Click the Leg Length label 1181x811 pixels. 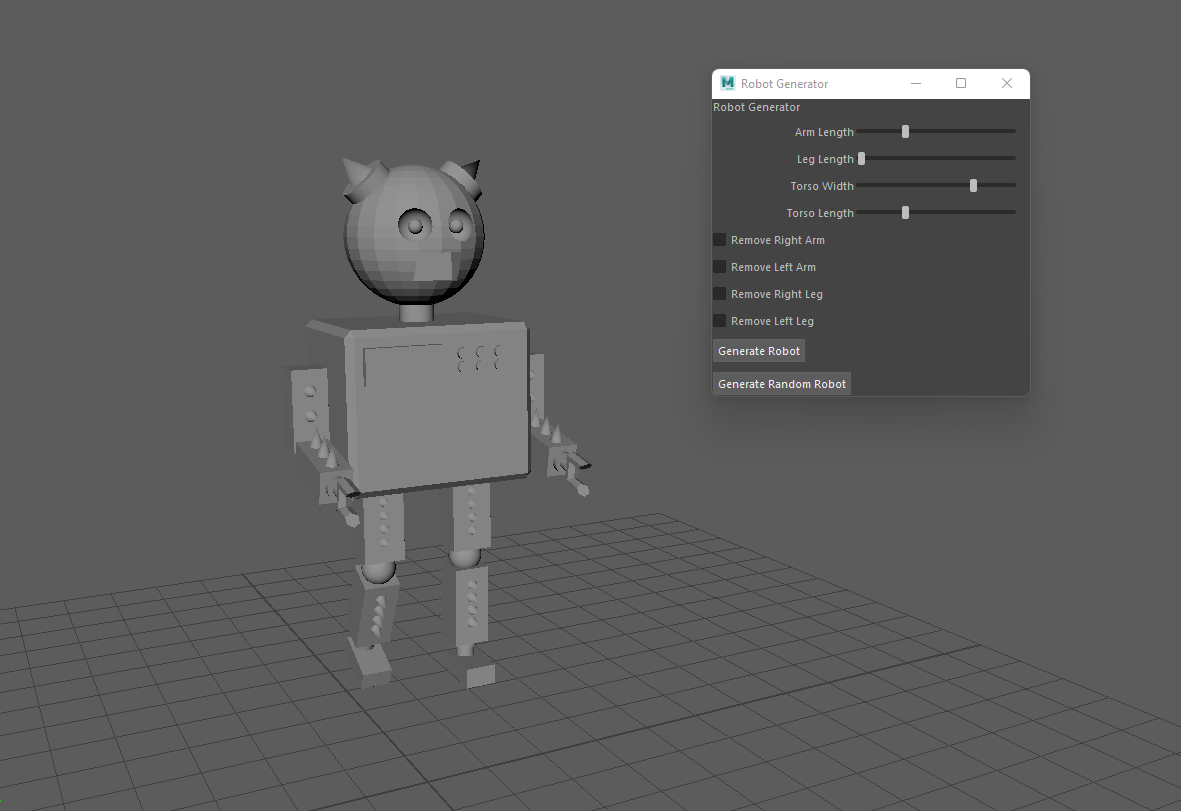click(825, 159)
